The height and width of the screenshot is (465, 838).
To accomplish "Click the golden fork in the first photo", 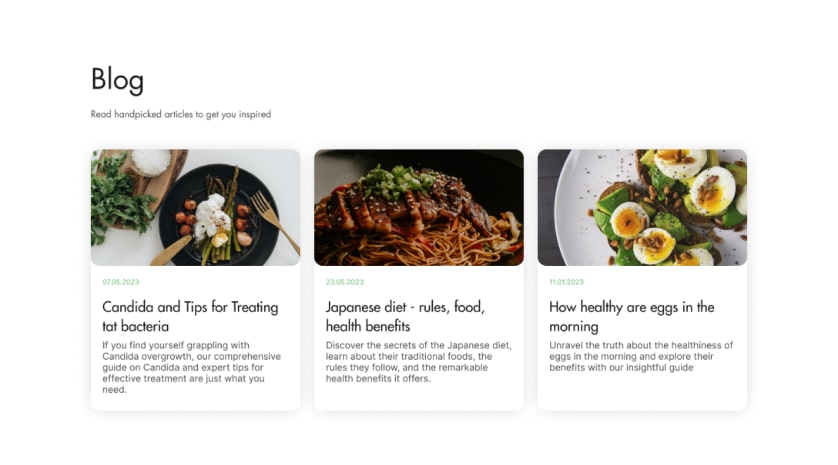I will click(x=274, y=222).
